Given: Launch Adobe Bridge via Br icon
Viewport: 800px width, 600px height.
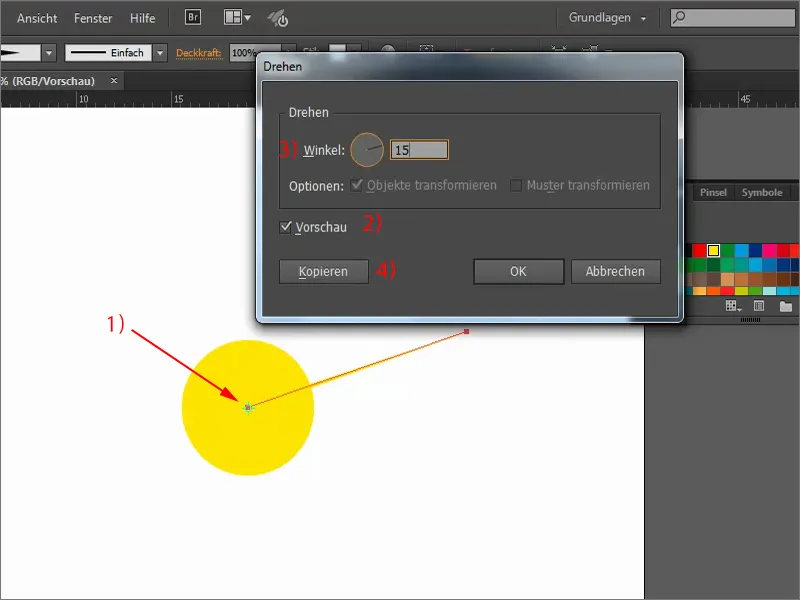Looking at the screenshot, I should [193, 17].
